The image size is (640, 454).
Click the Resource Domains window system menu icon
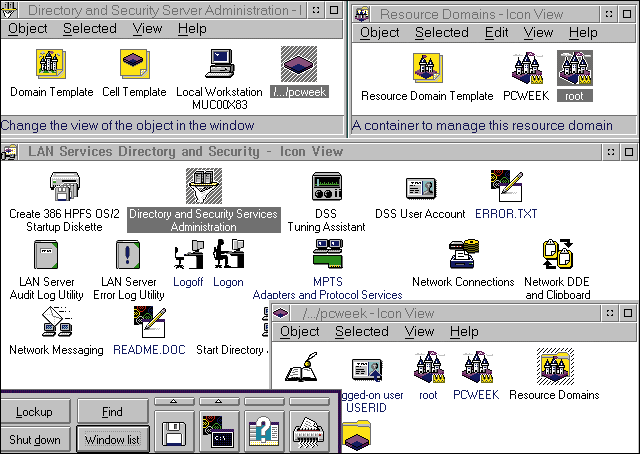pos(362,15)
